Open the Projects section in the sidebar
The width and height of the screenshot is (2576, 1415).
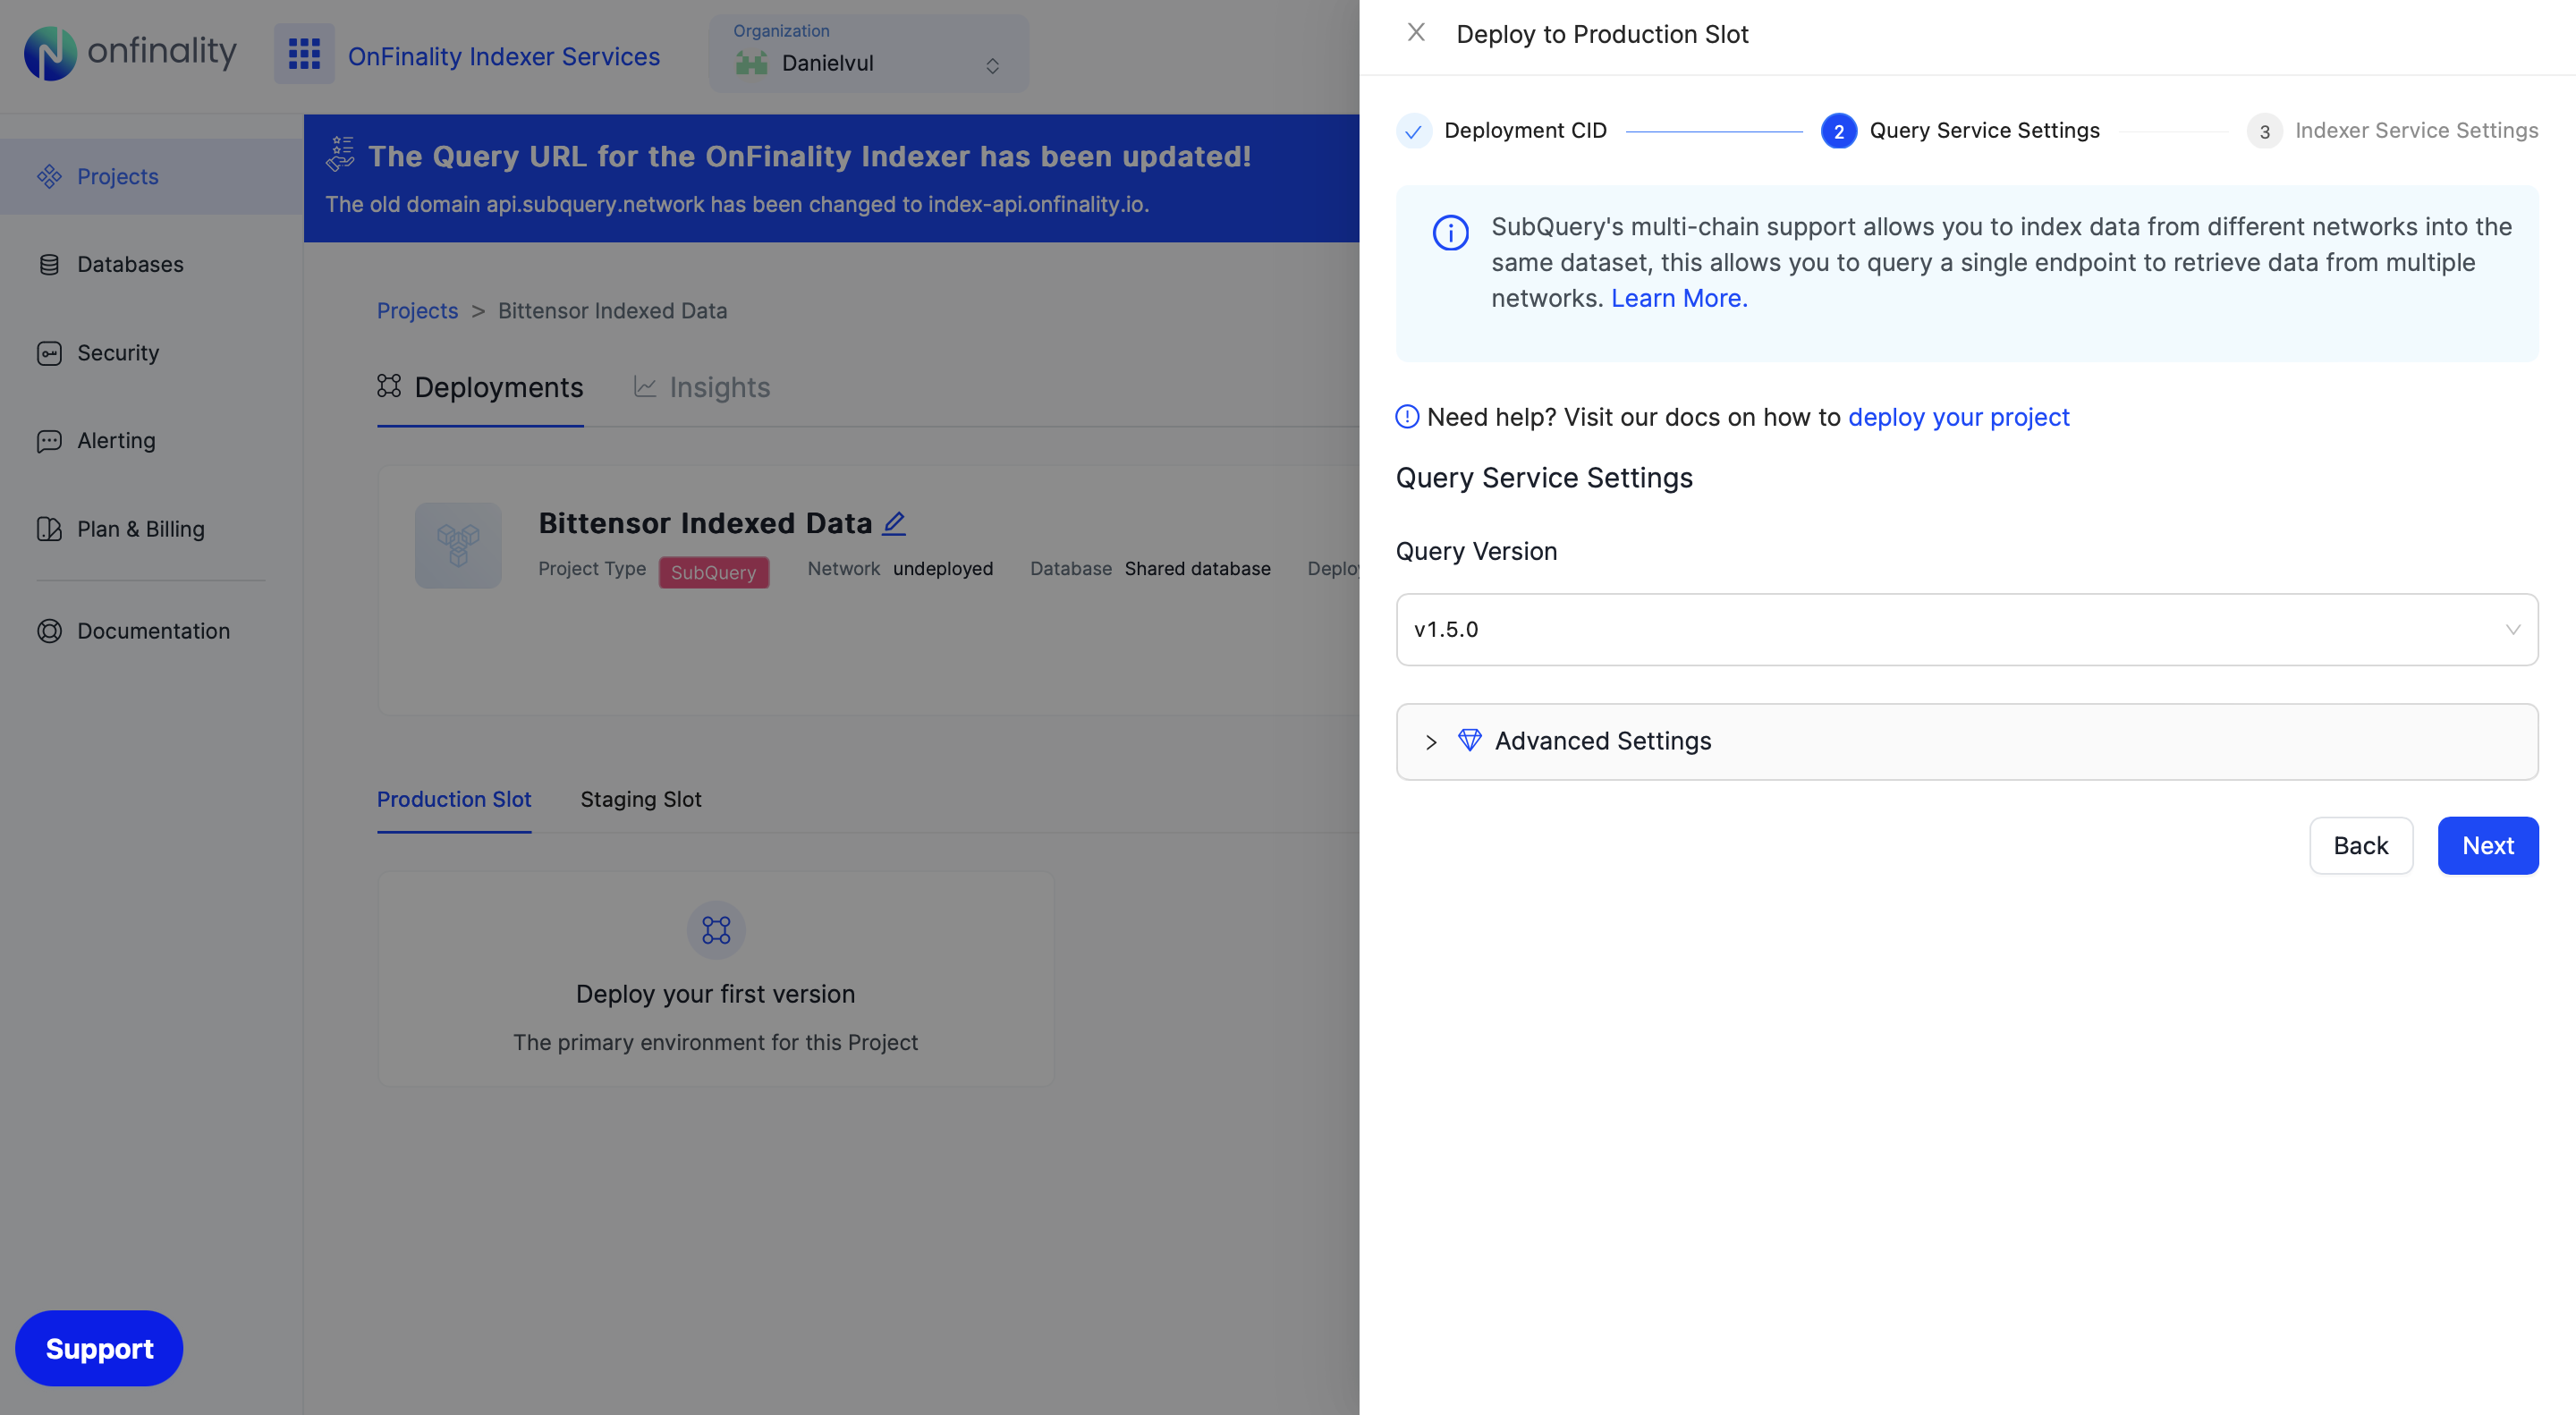117,176
